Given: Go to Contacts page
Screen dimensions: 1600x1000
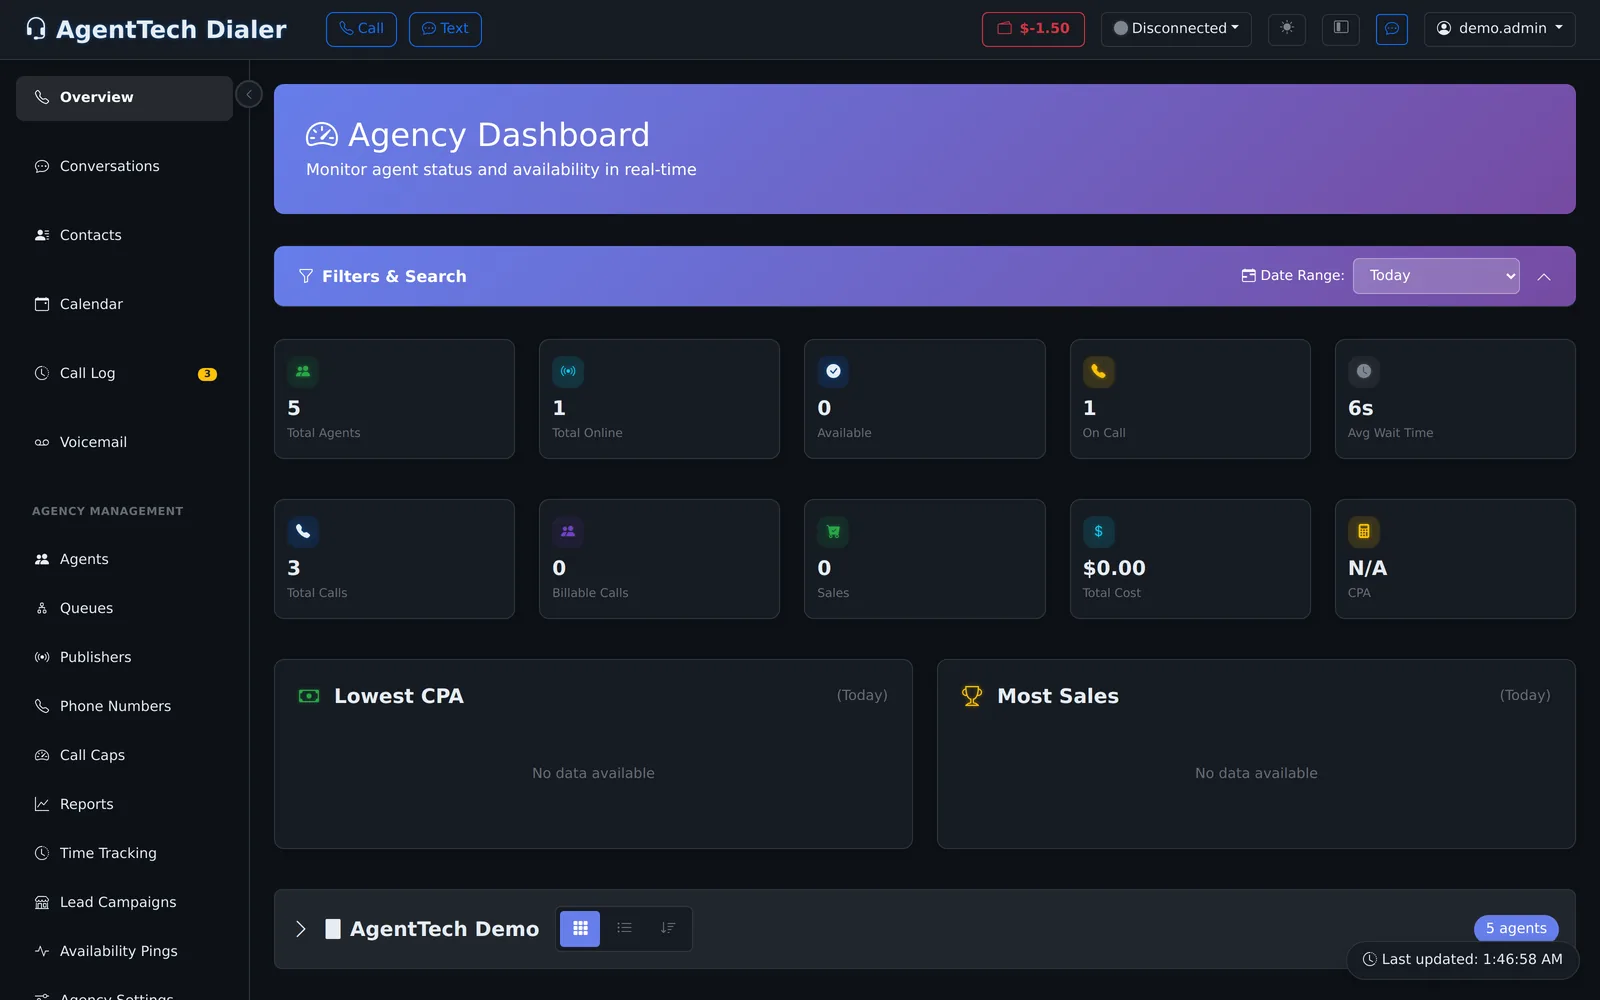Looking at the screenshot, I should [x=124, y=235].
